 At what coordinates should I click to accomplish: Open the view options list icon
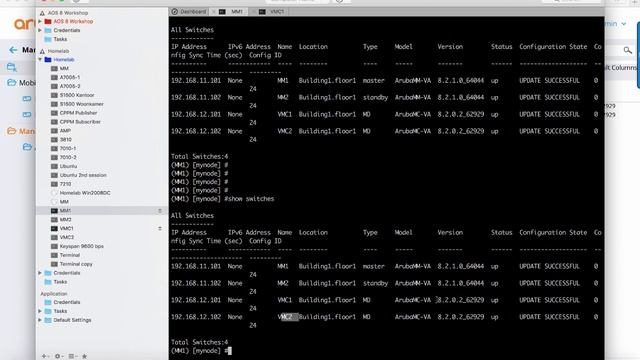(72, 356)
